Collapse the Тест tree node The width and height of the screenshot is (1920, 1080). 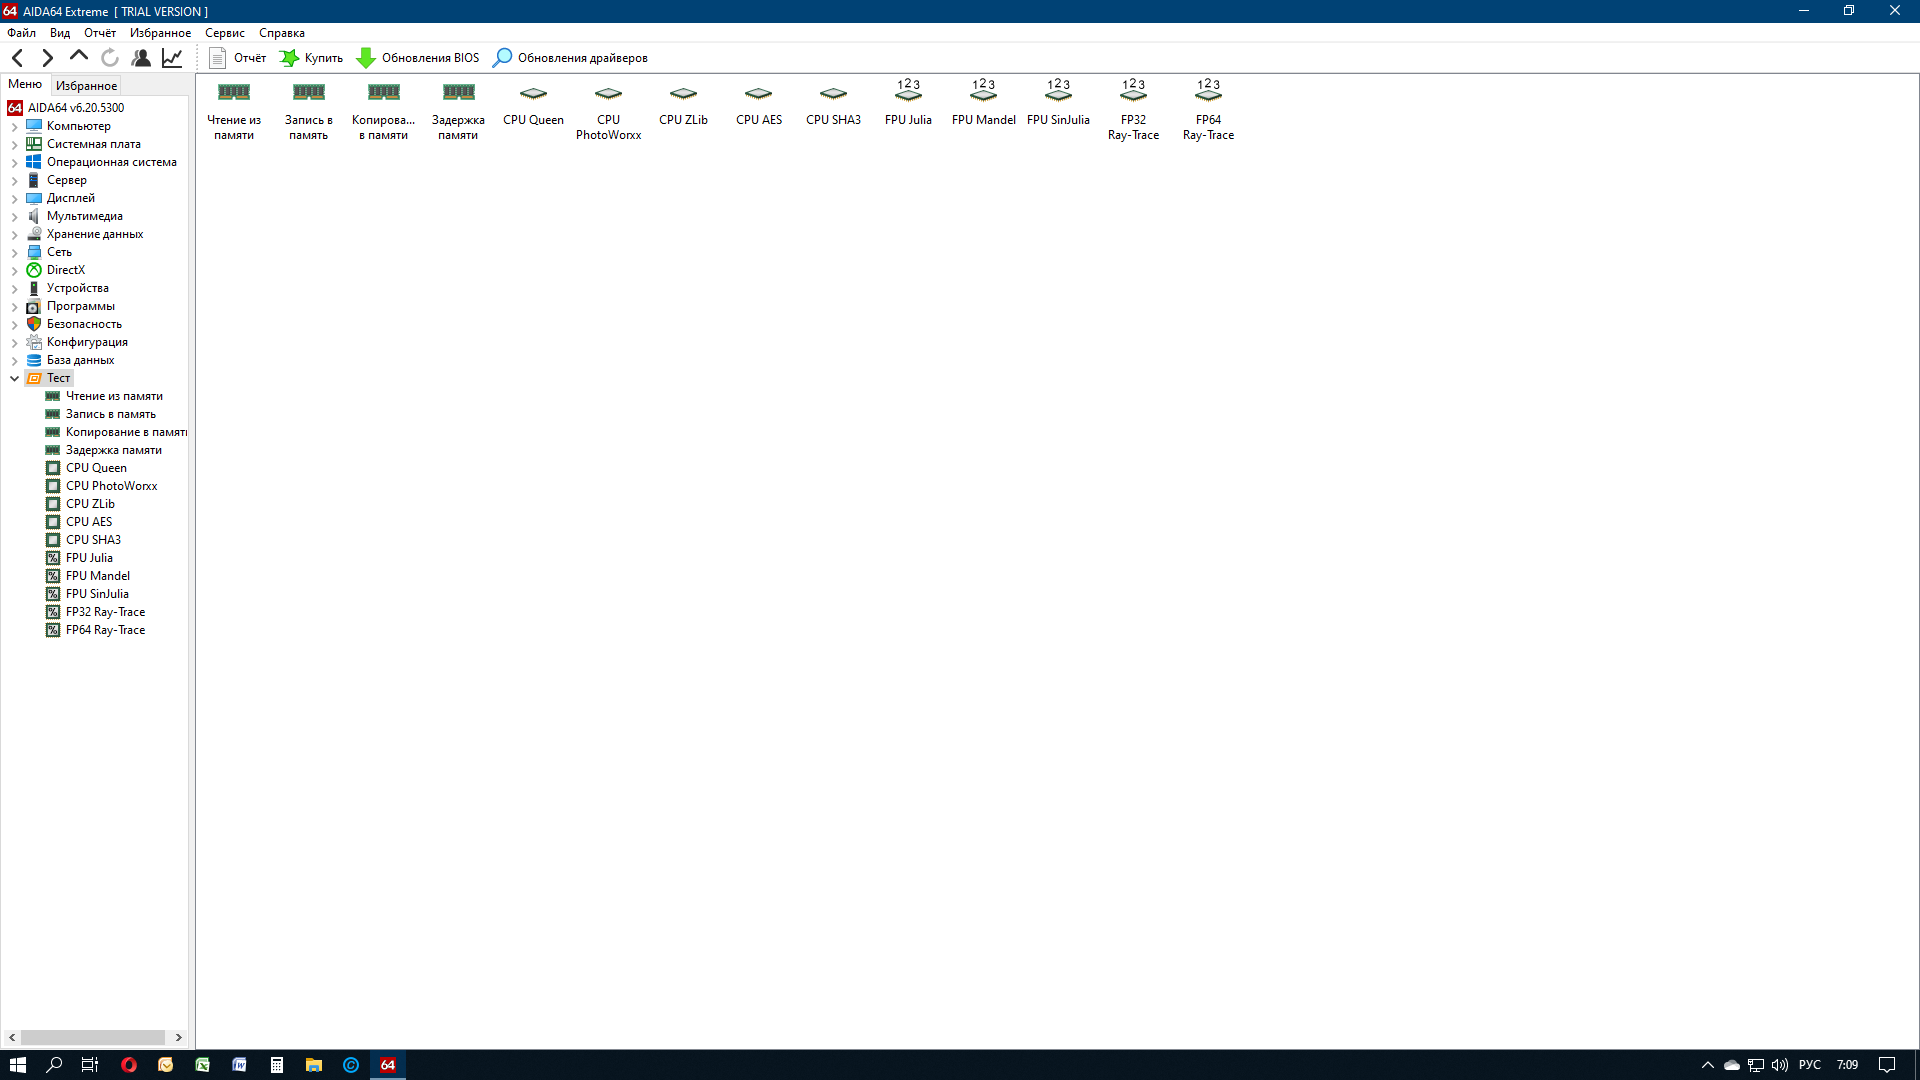coord(14,379)
